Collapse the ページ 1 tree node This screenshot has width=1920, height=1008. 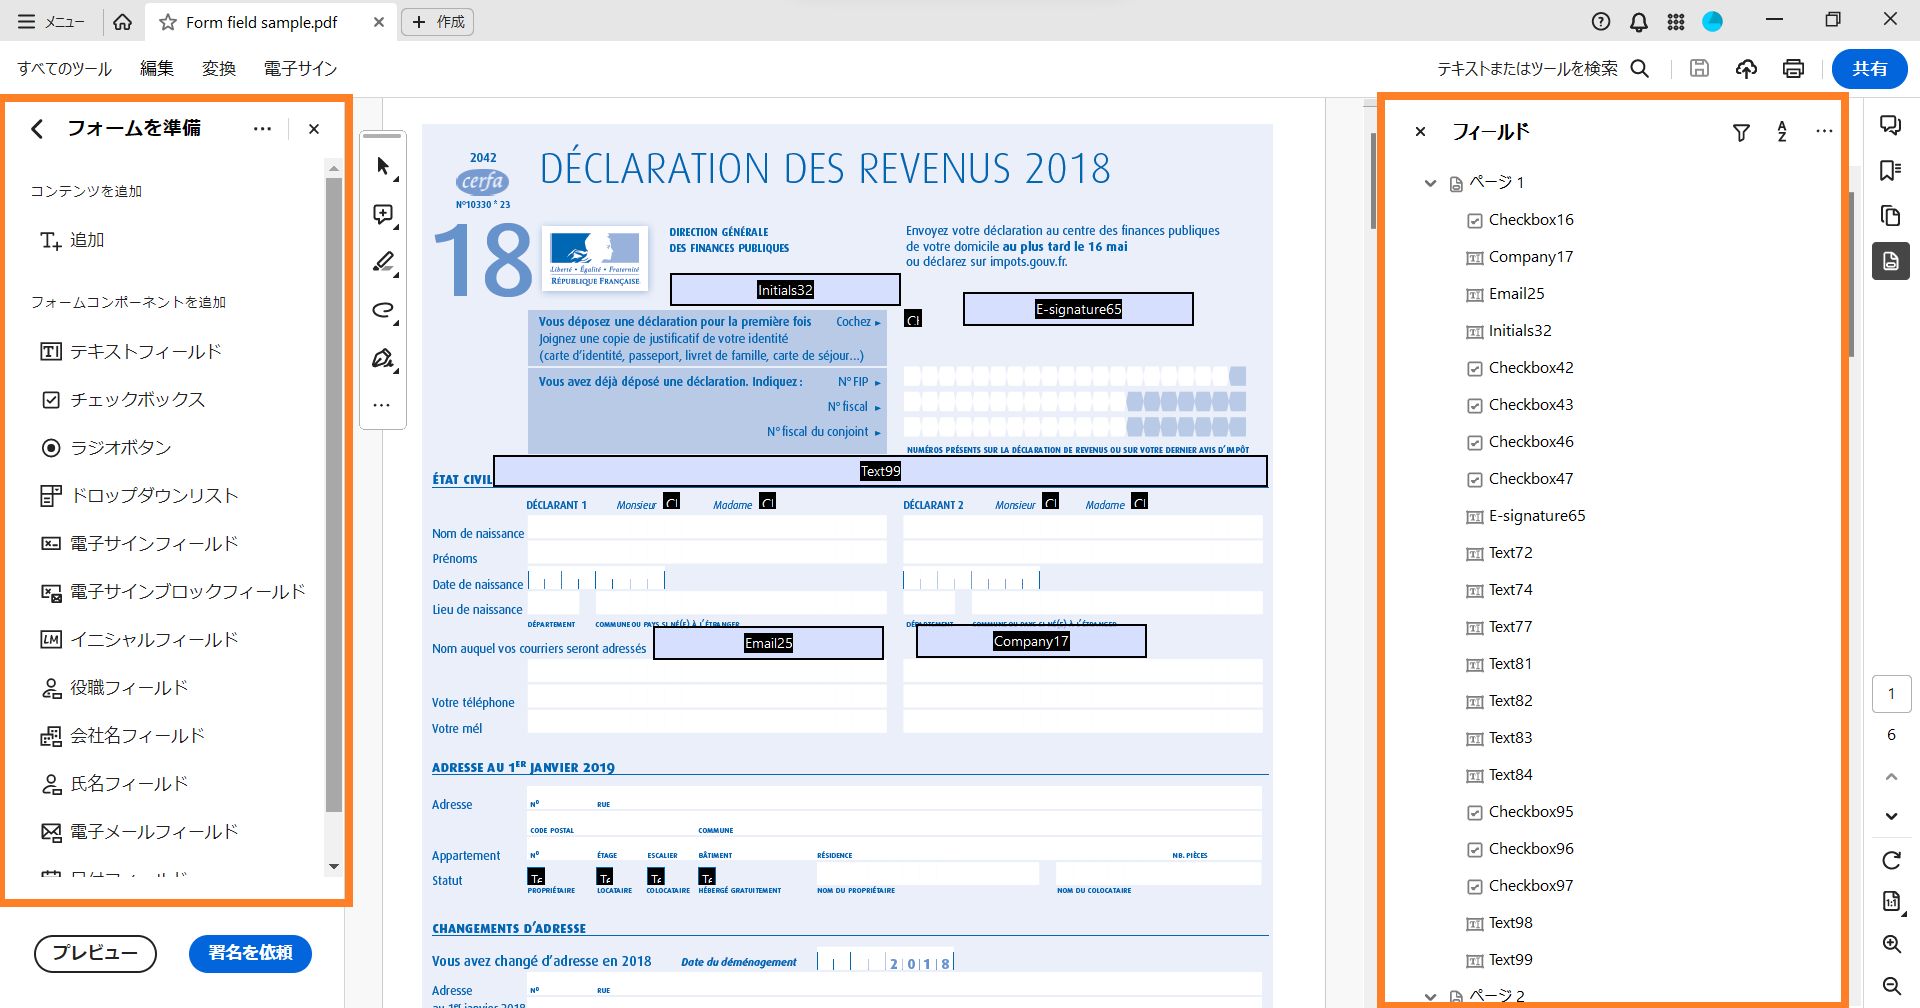tap(1430, 183)
